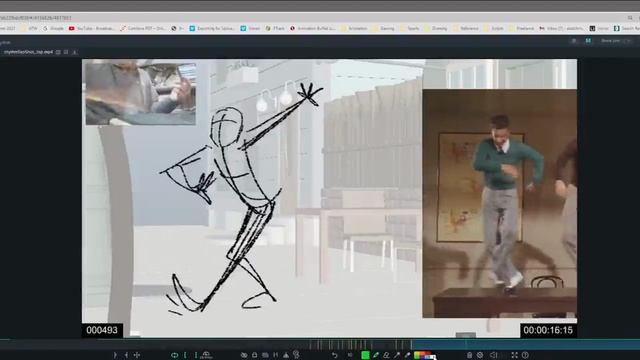Click the frame counter 000493
This screenshot has width=640, height=360.
pyautogui.click(x=102, y=330)
